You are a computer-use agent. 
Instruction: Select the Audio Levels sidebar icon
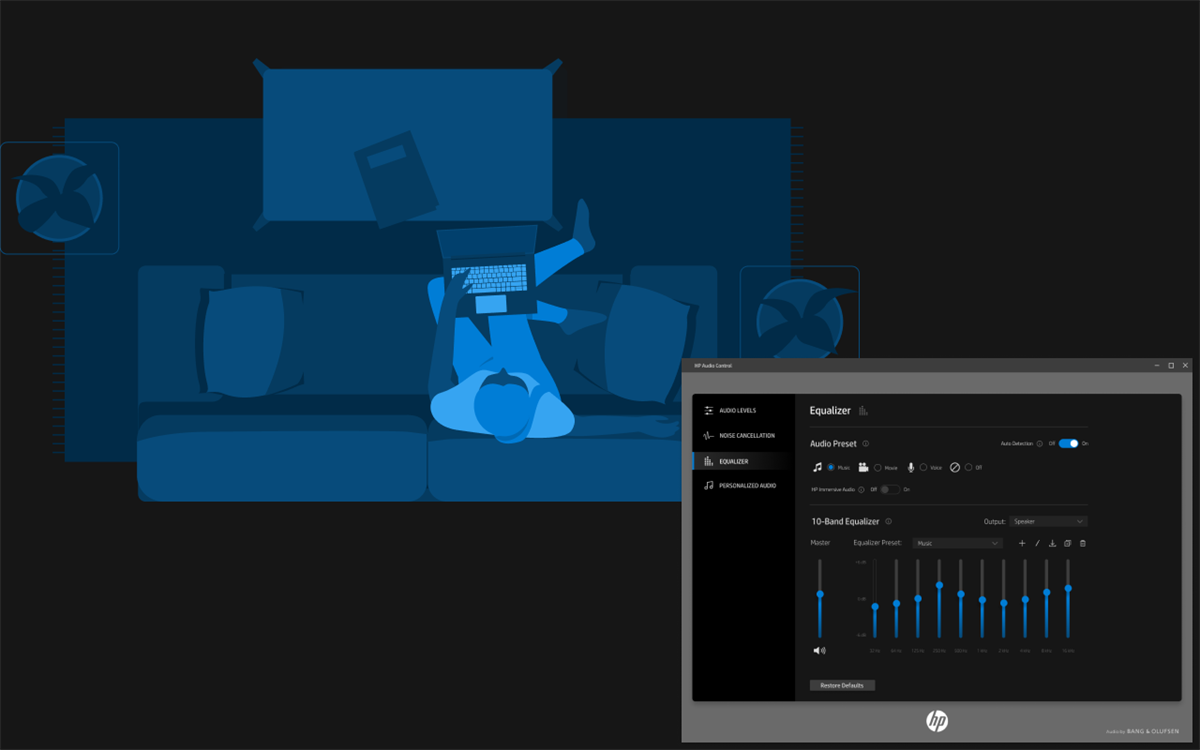pos(710,410)
